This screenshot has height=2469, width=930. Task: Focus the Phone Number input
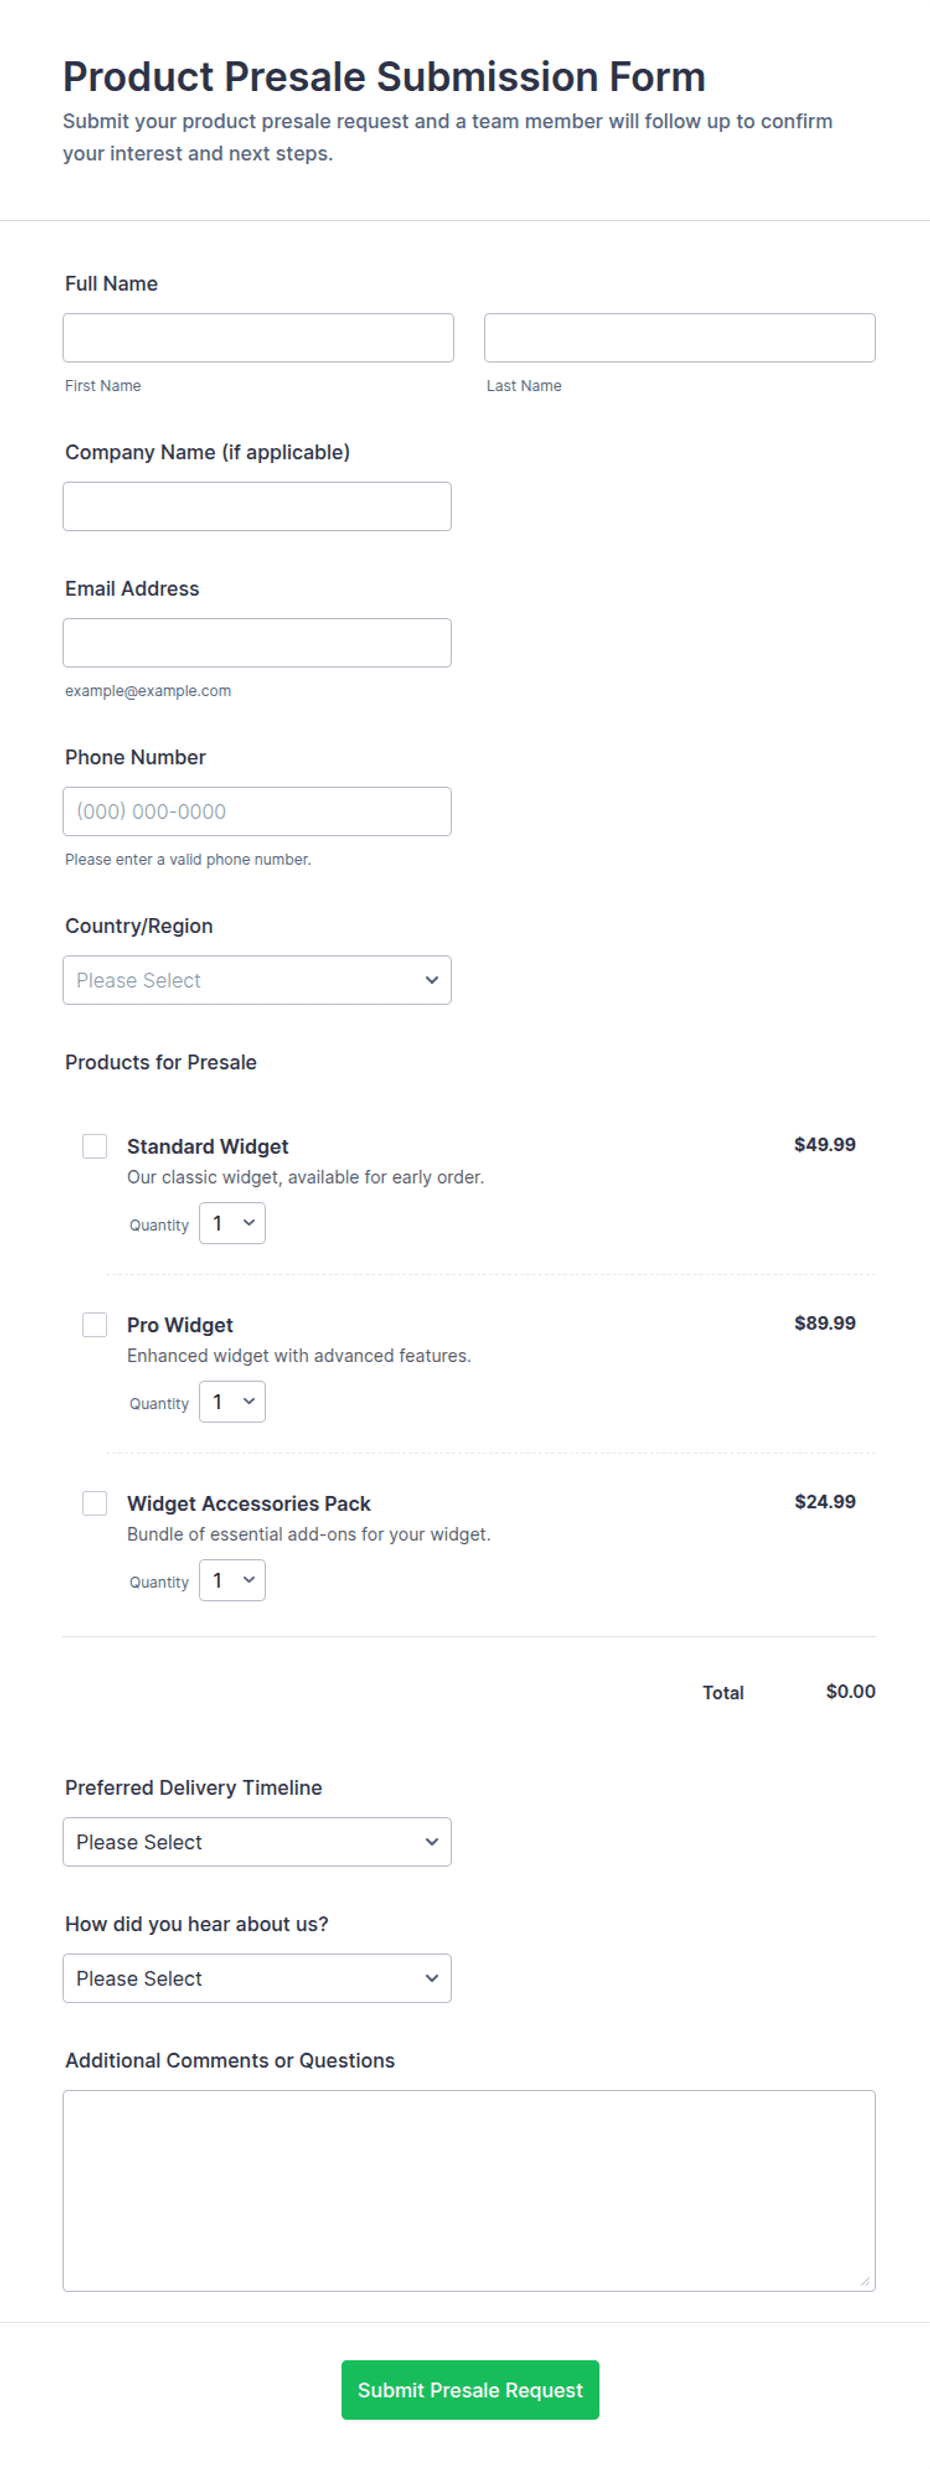(257, 812)
